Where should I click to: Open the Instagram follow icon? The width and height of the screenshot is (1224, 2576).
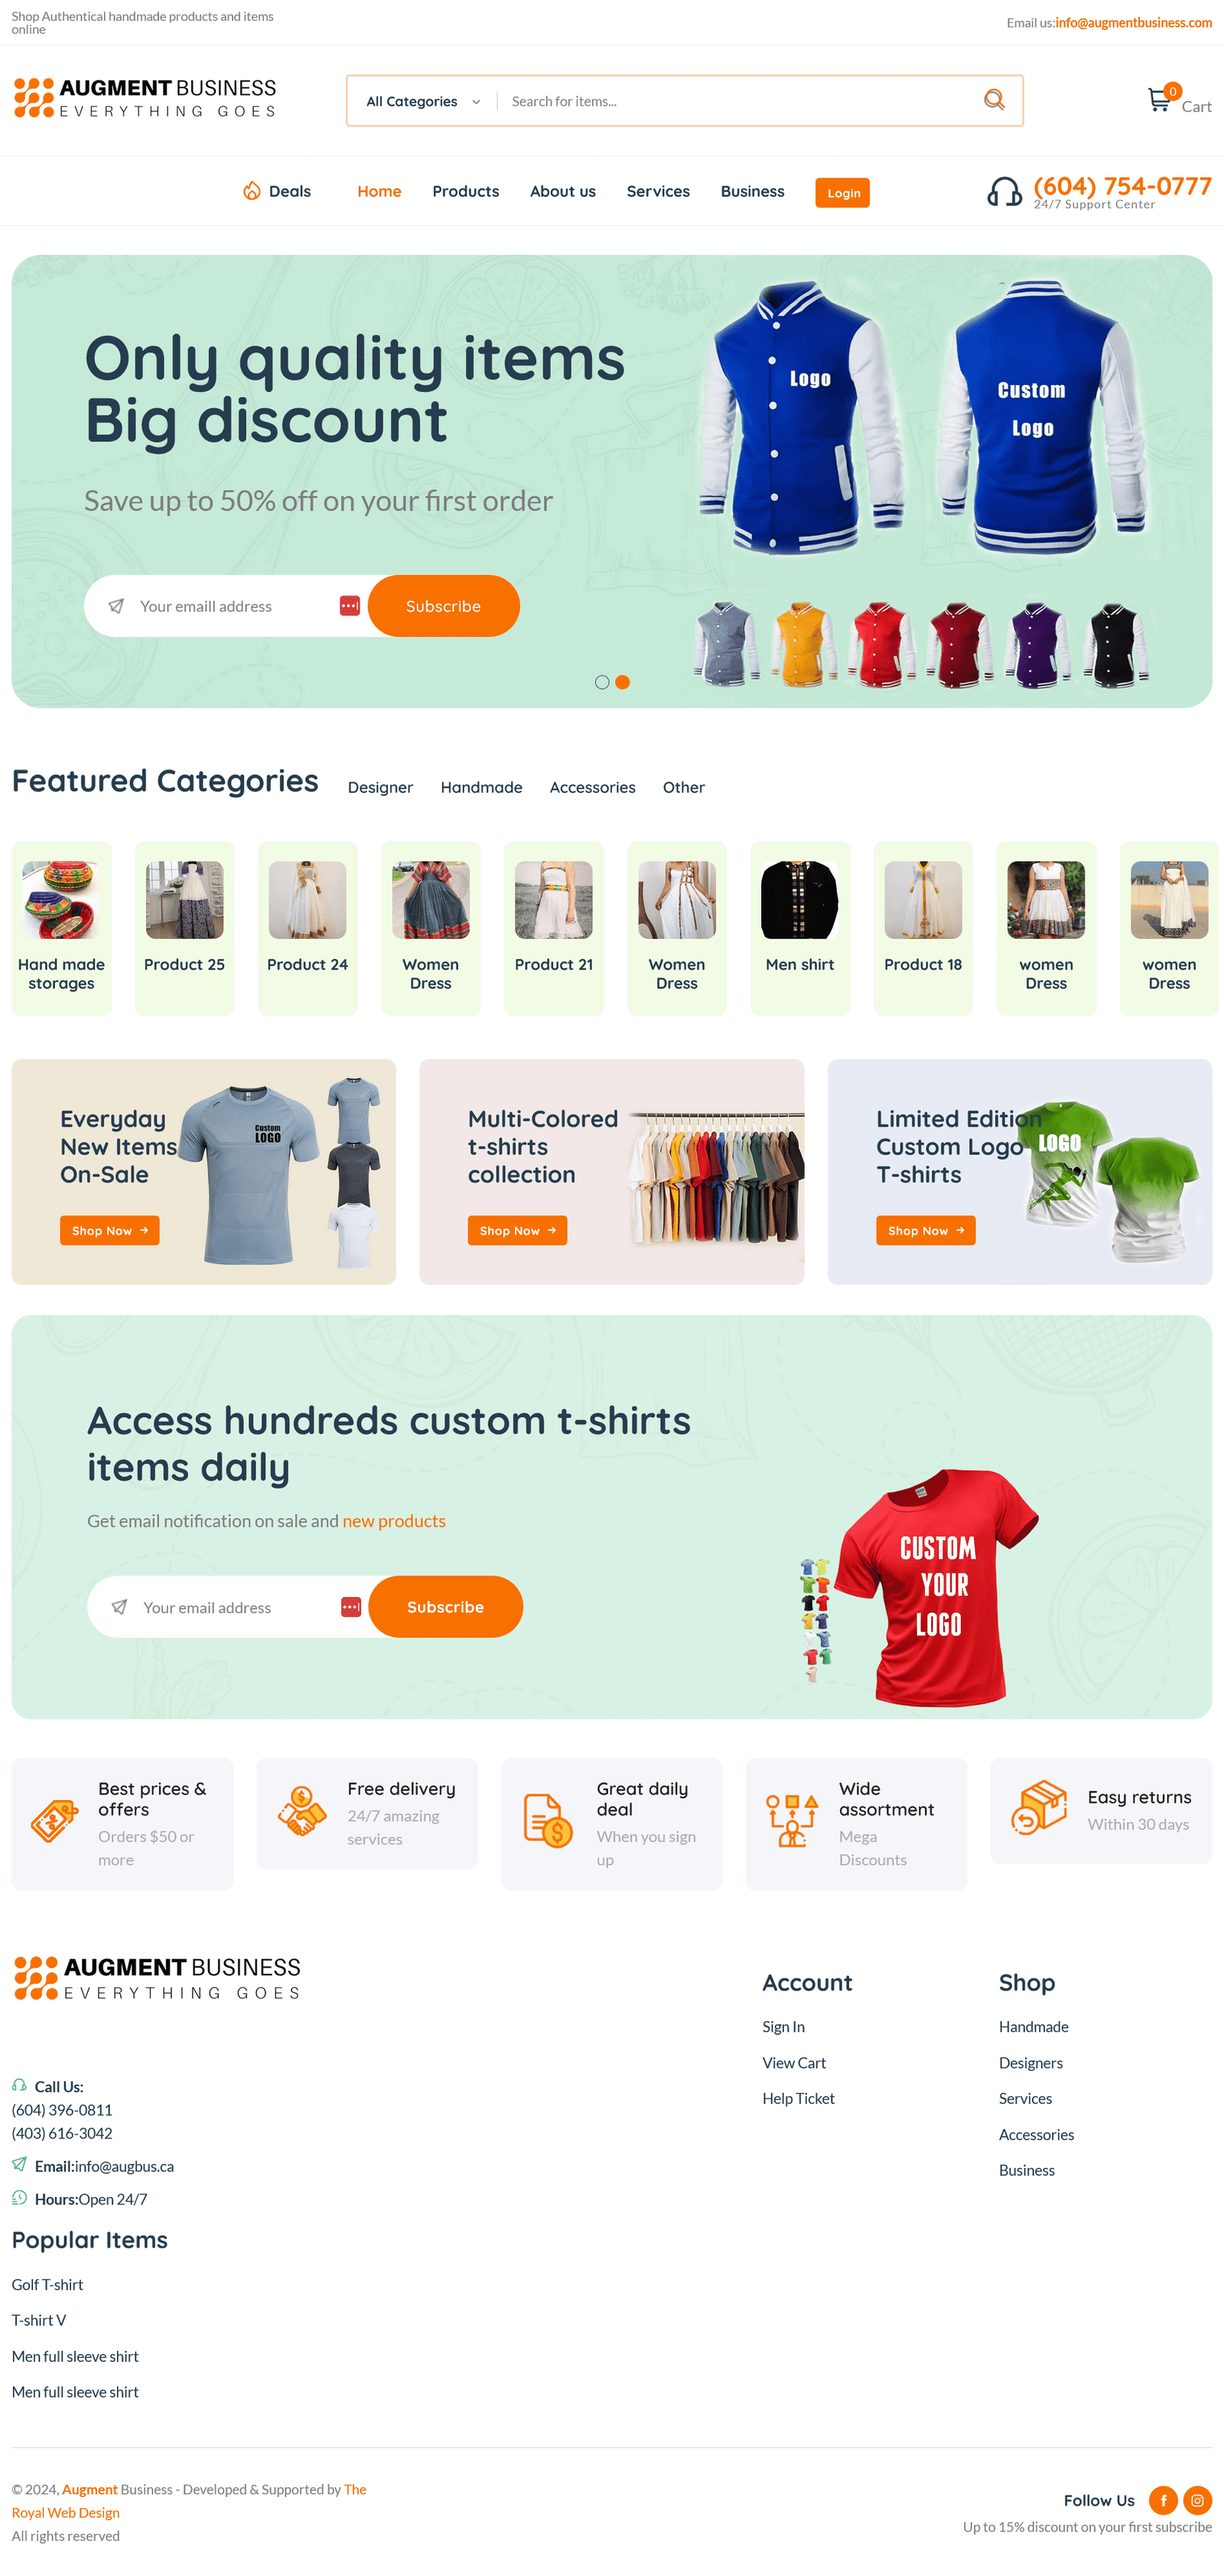pos(1197,2500)
